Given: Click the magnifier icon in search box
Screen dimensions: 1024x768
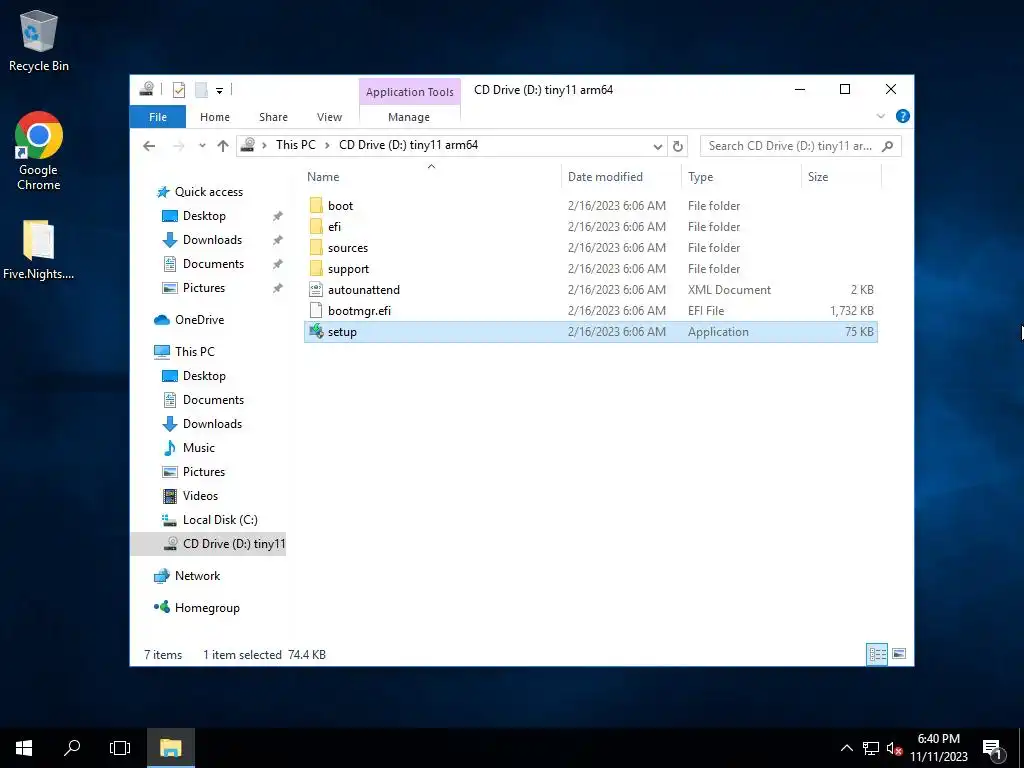Looking at the screenshot, I should pos(888,146).
